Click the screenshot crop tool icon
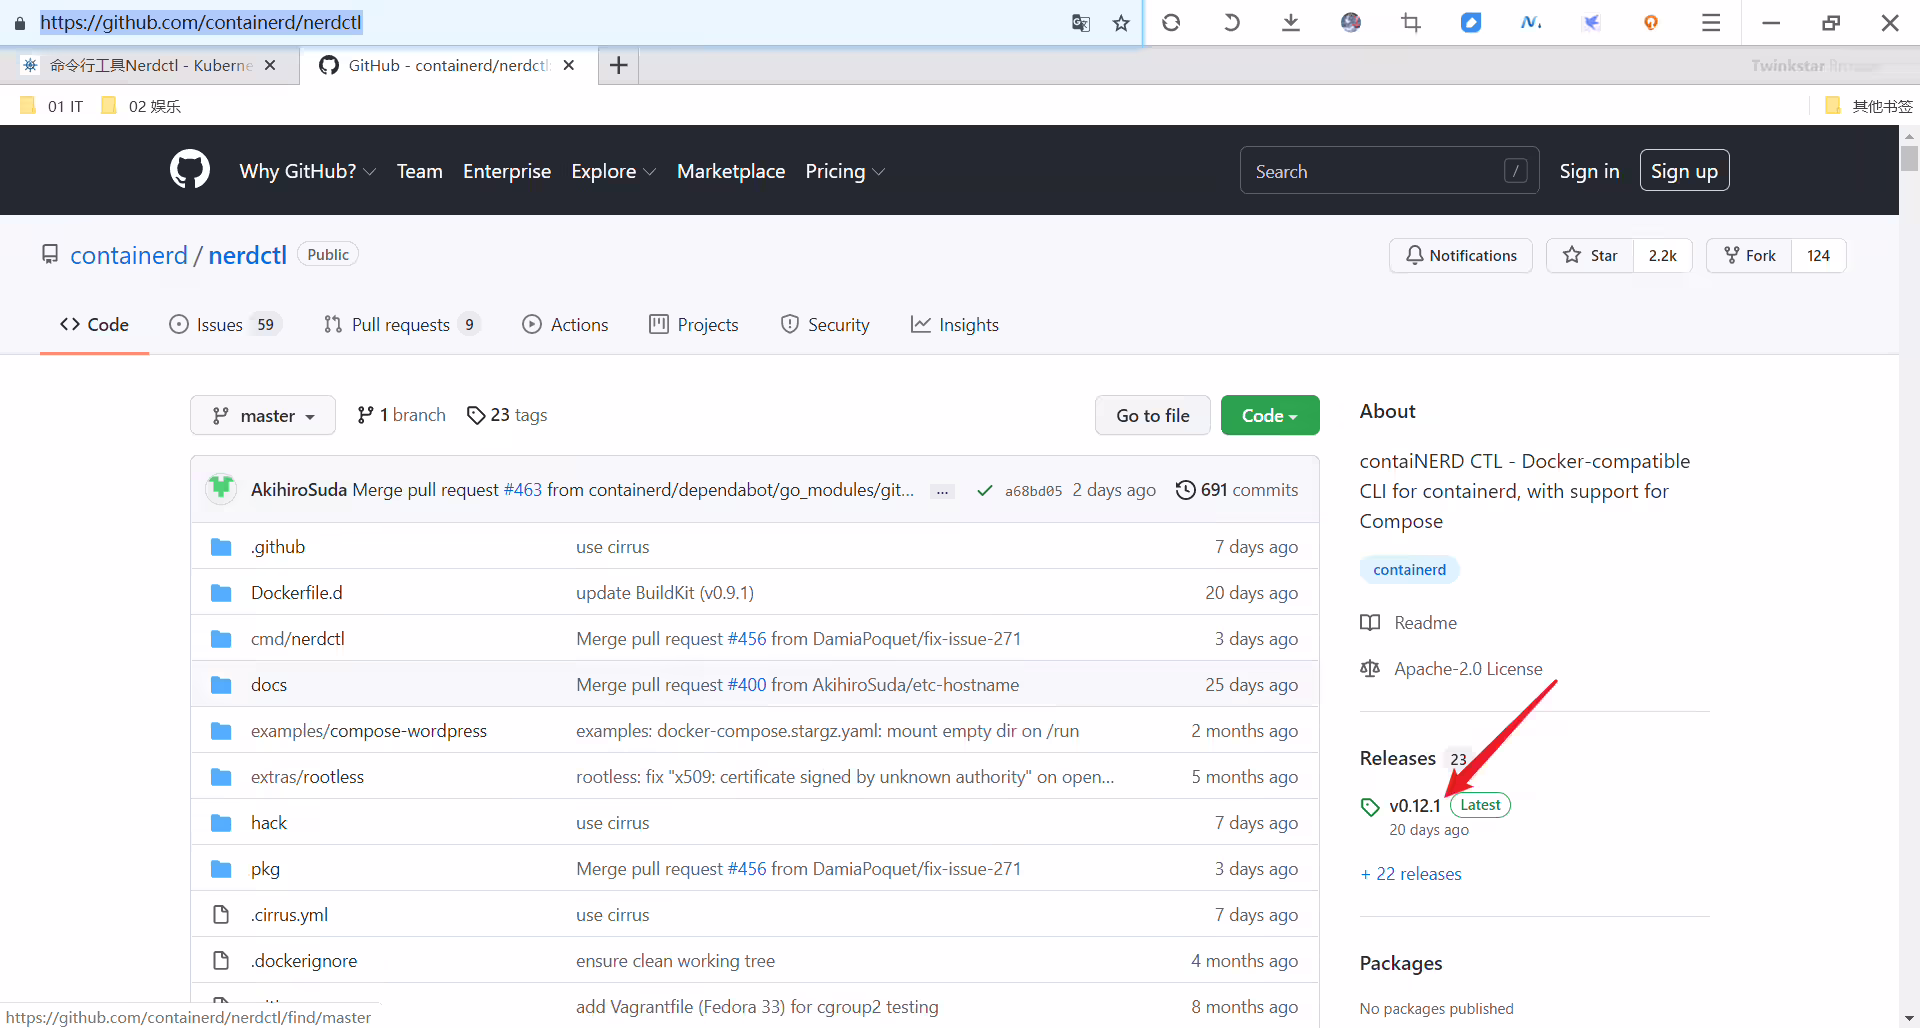 click(x=1411, y=22)
